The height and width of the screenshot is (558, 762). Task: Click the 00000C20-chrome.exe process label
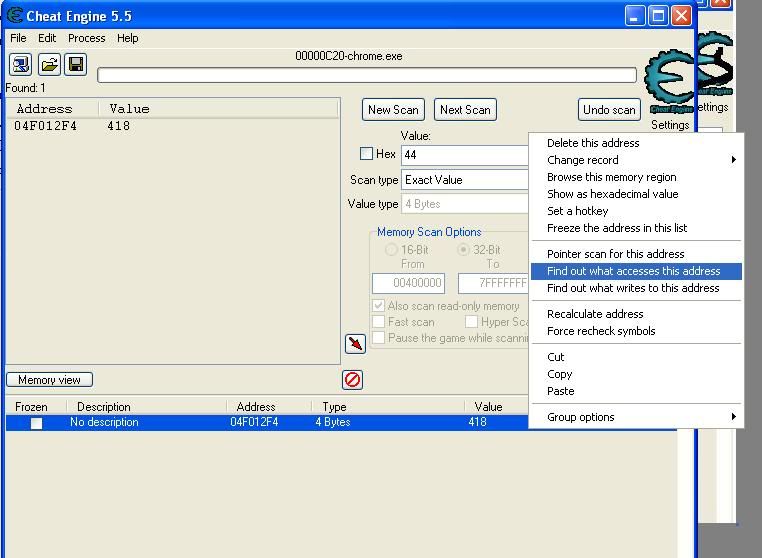coord(348,56)
